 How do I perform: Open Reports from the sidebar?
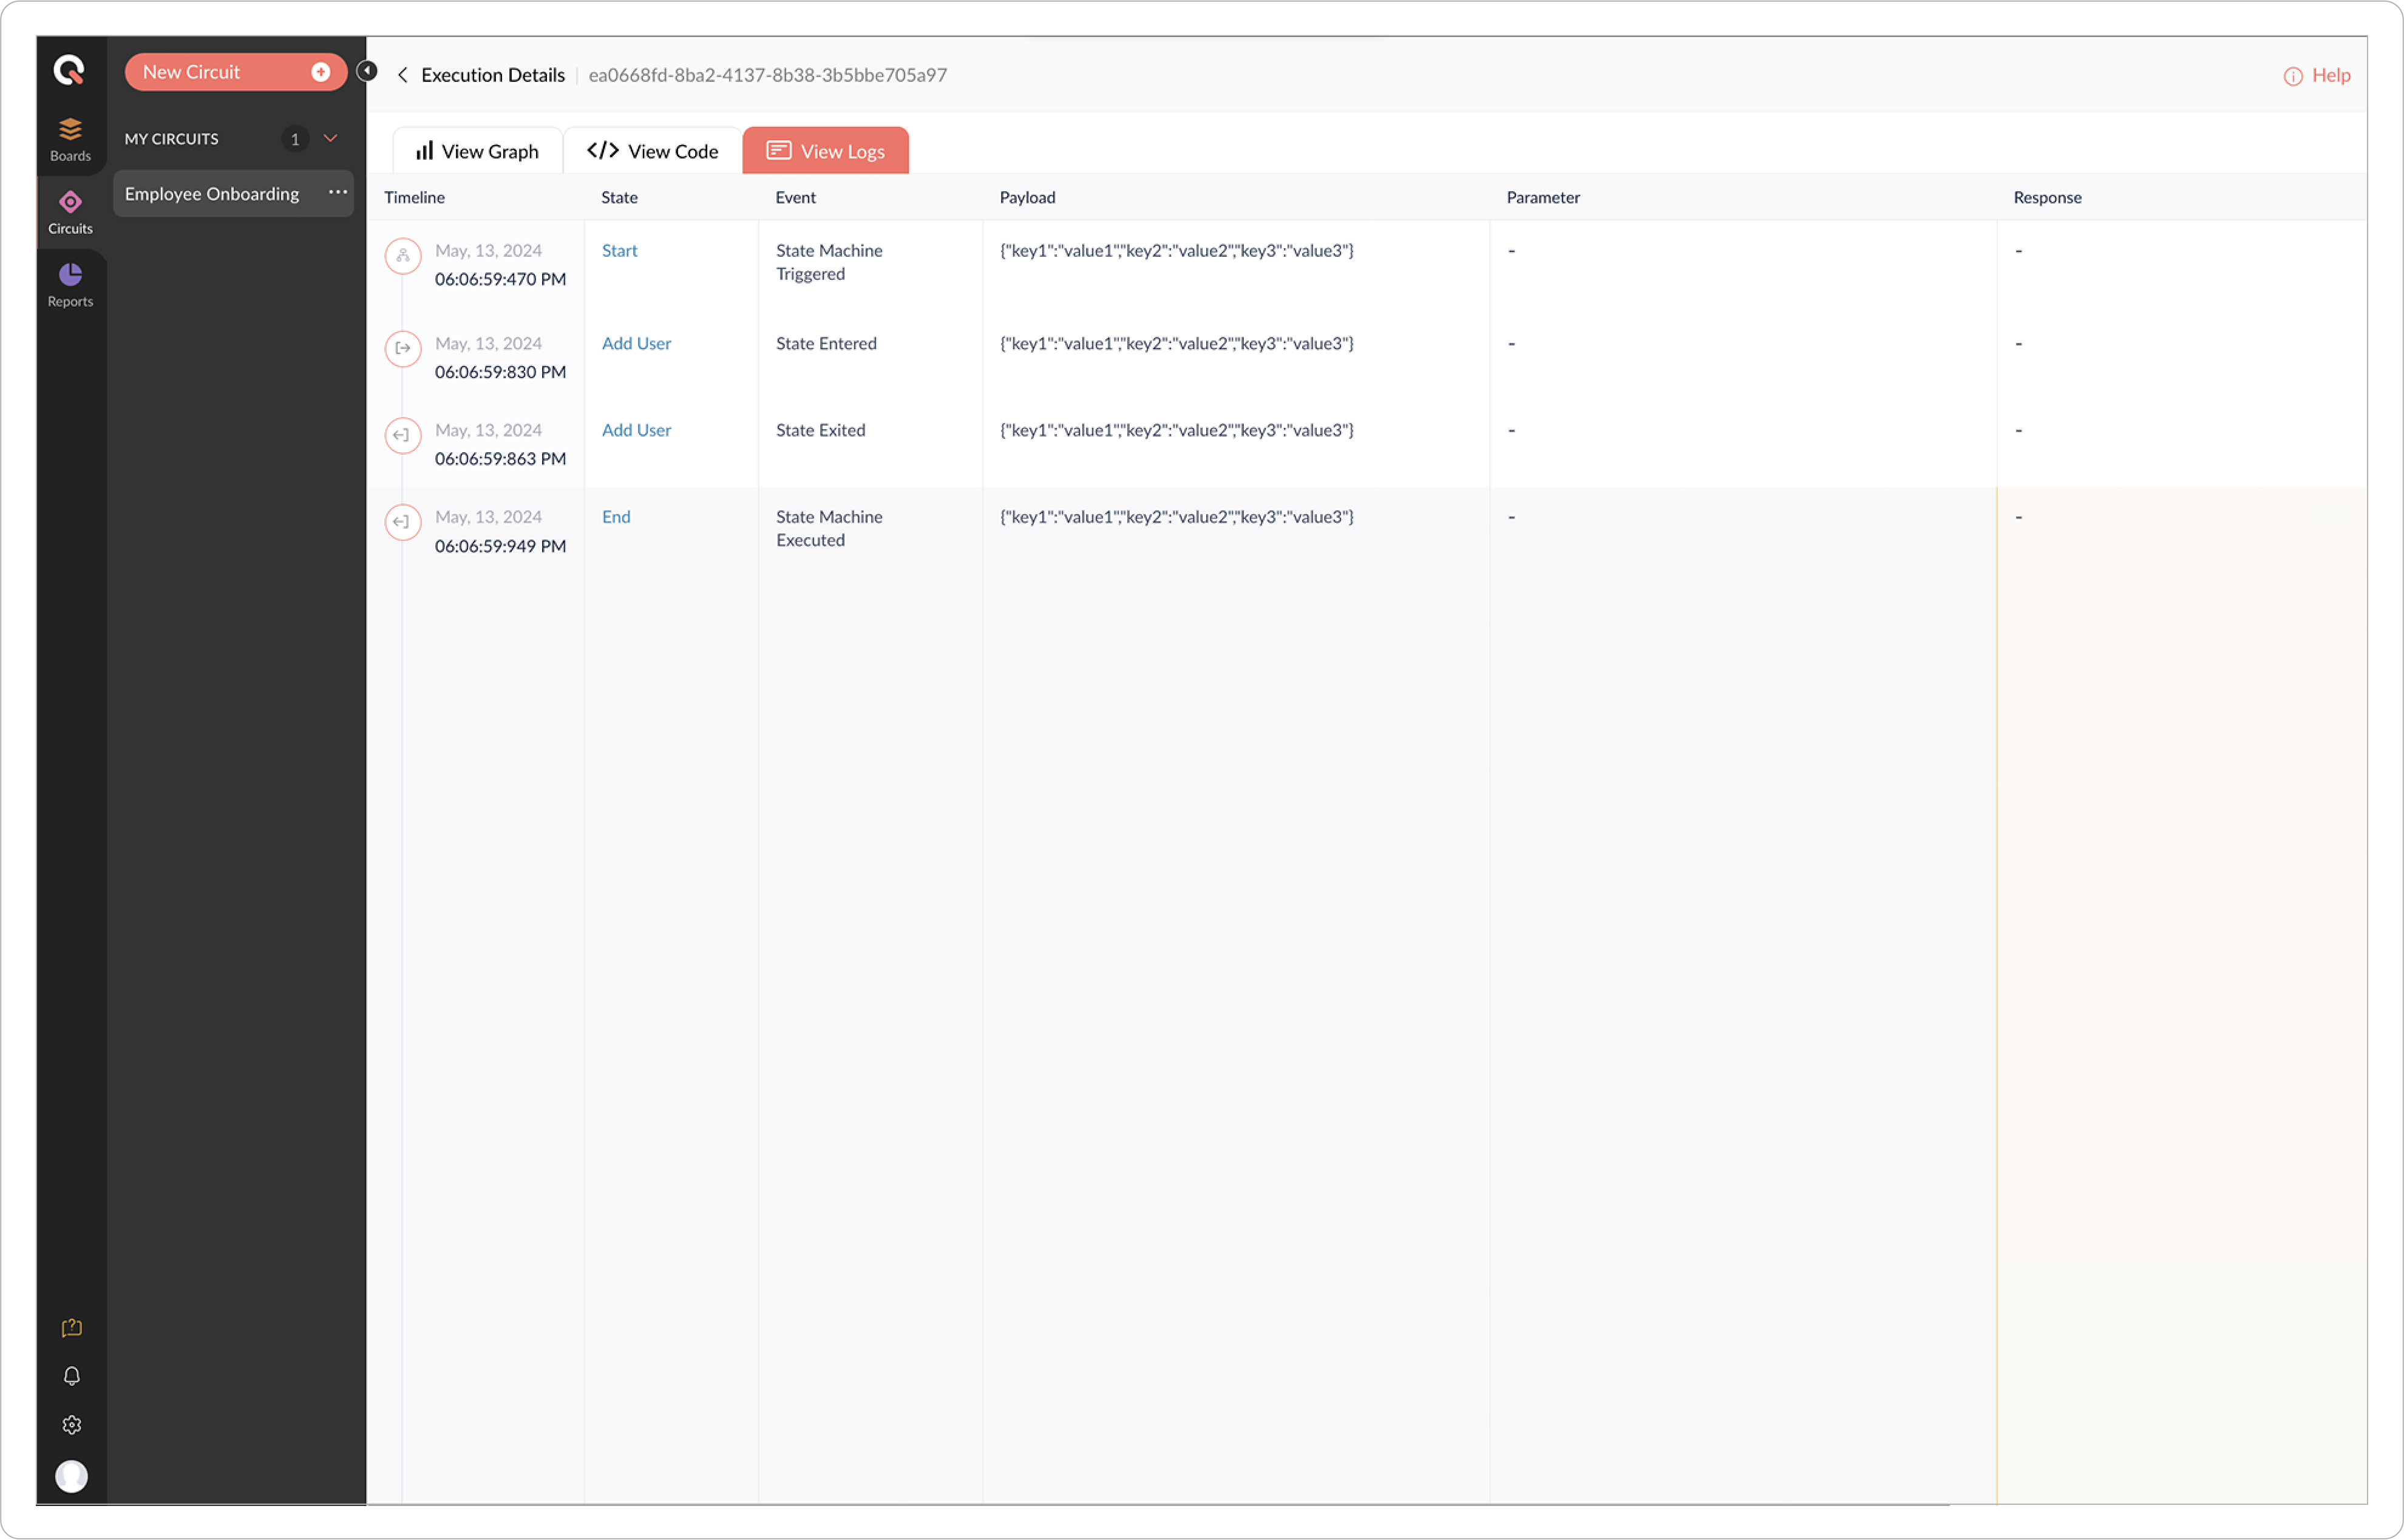[x=70, y=285]
